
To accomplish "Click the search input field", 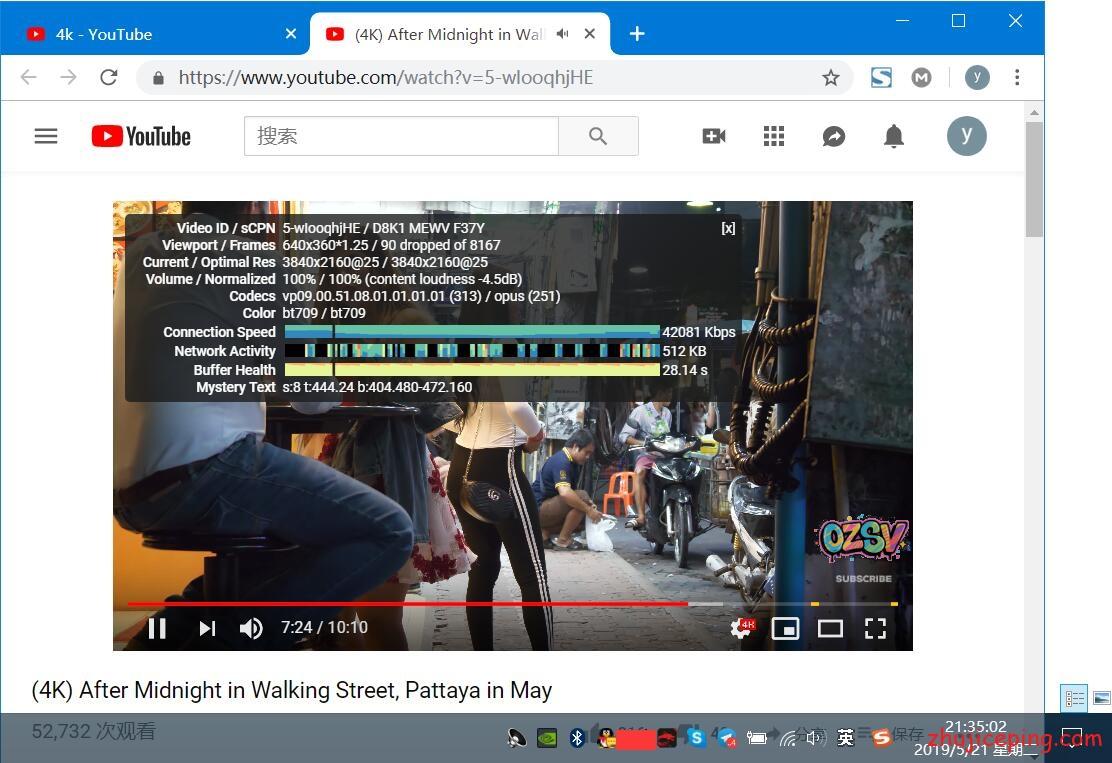I will (400, 136).
